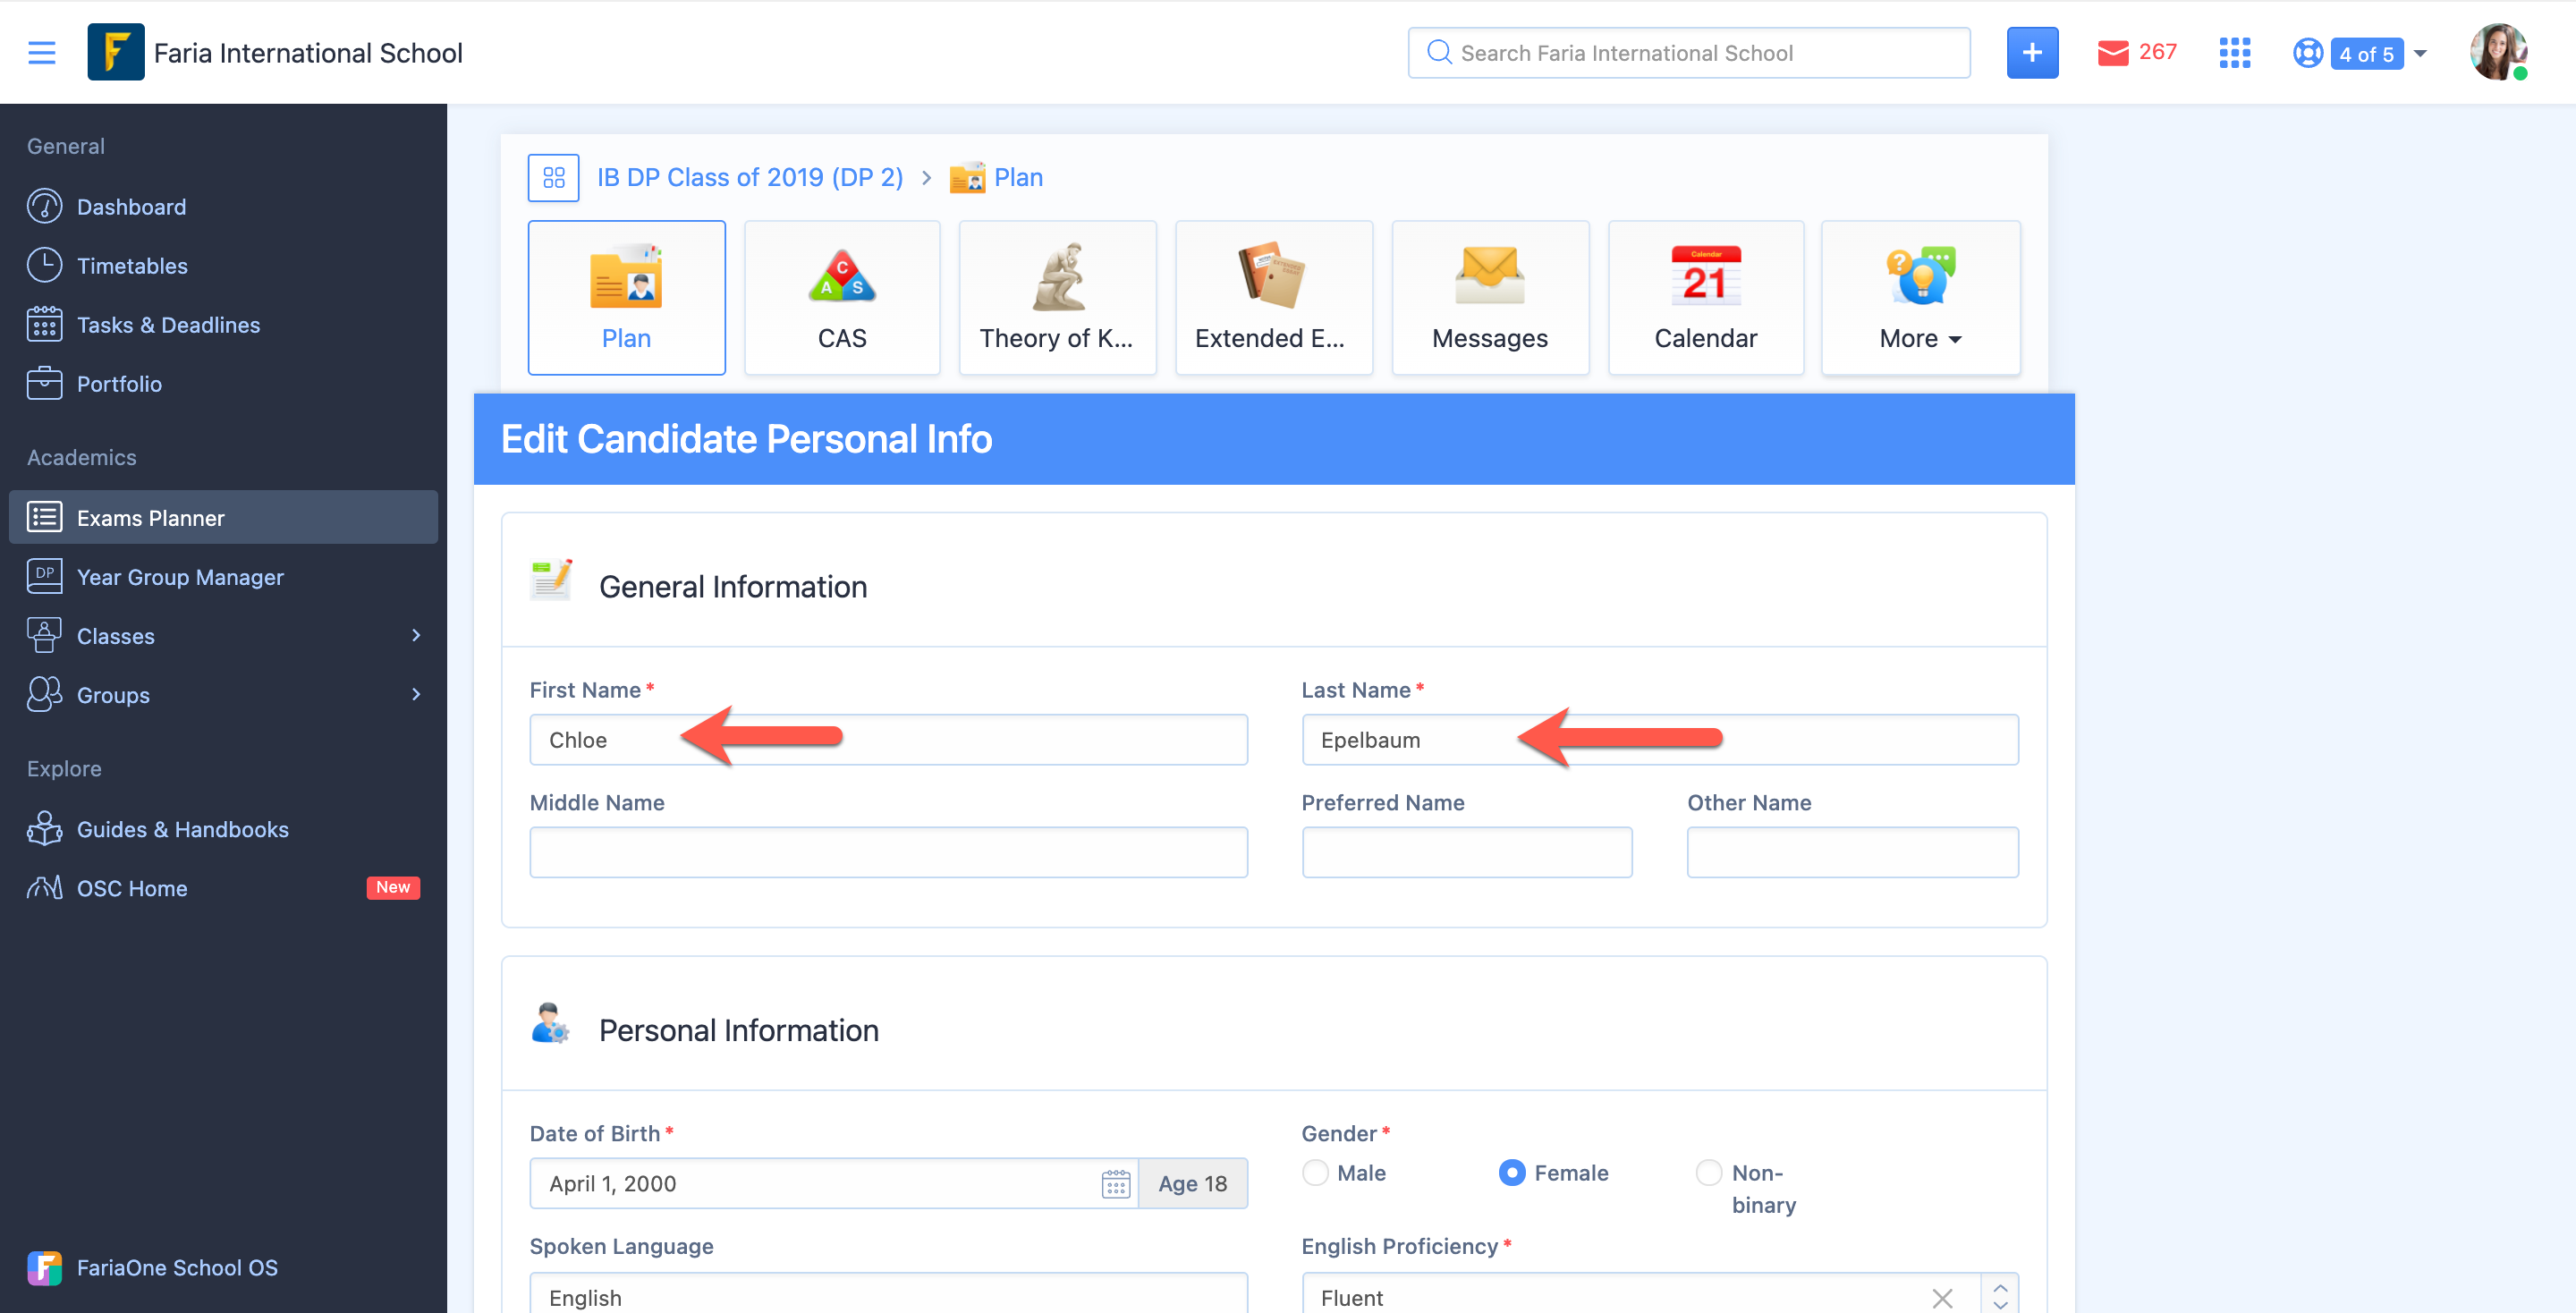Open the hamburger menu icon
Image resolution: width=2576 pixels, height=1313 pixels.
[x=41, y=53]
